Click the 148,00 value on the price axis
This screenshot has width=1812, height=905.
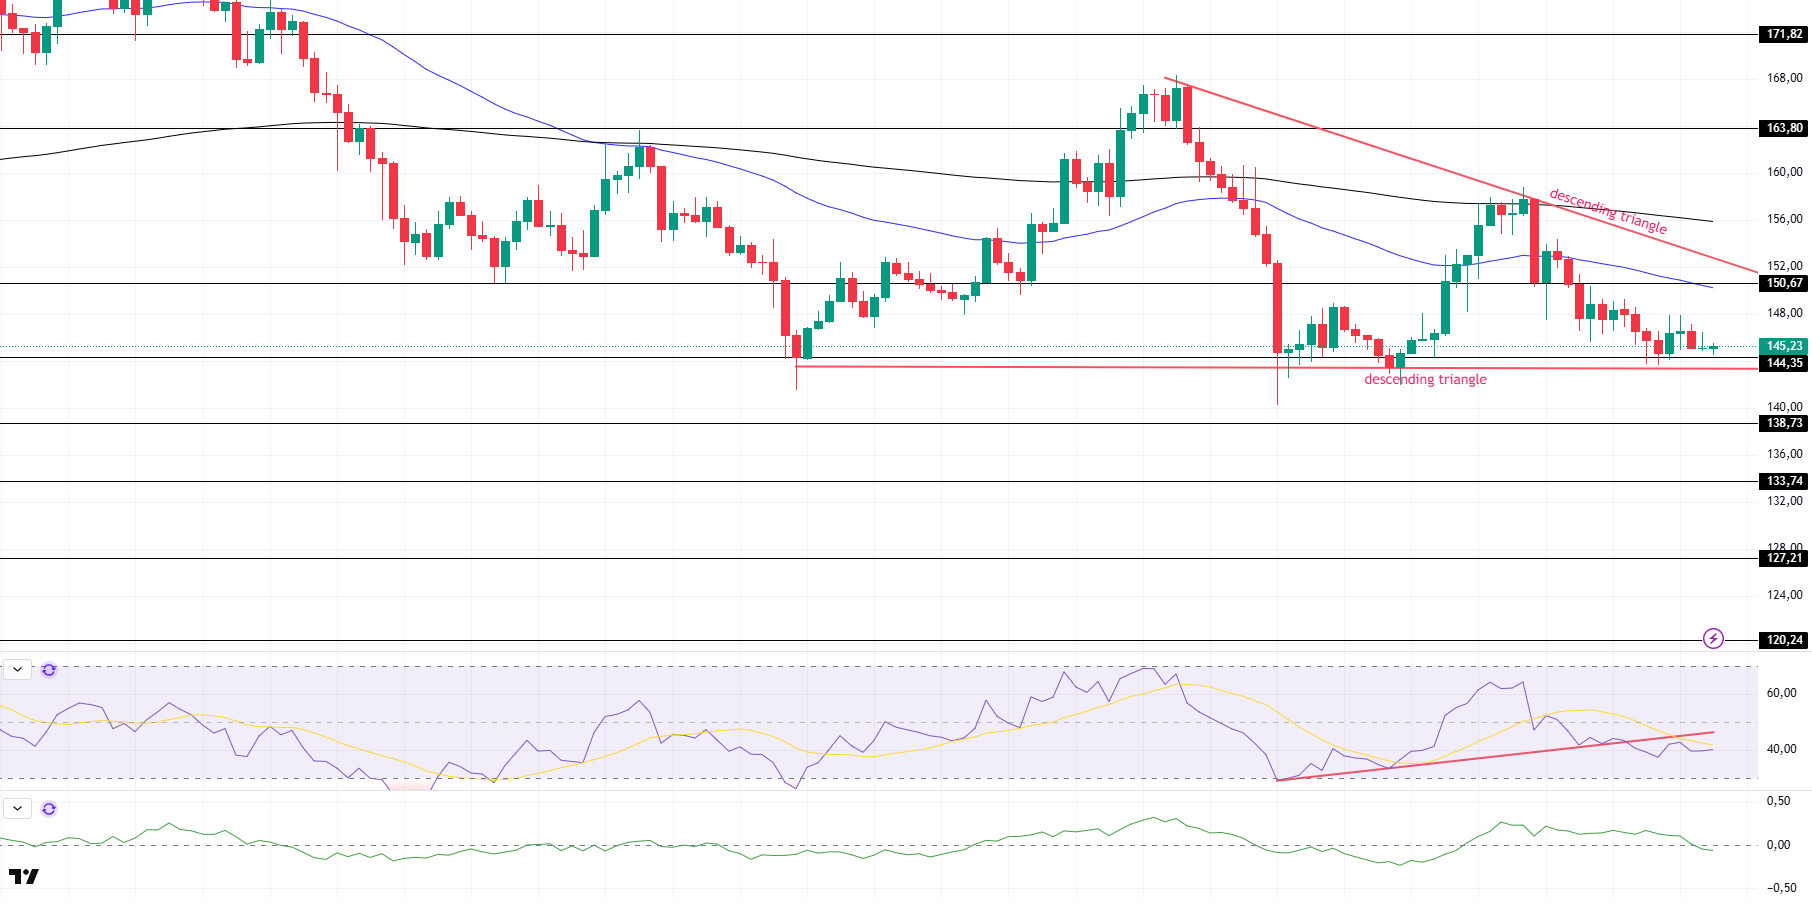tap(1784, 313)
